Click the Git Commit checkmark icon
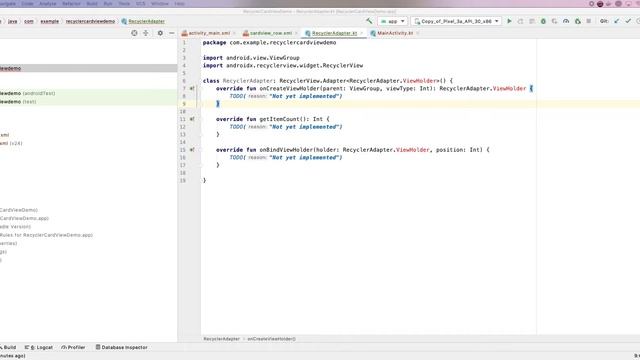Image resolution: width=640 pixels, height=360 pixels. tap(628, 21)
